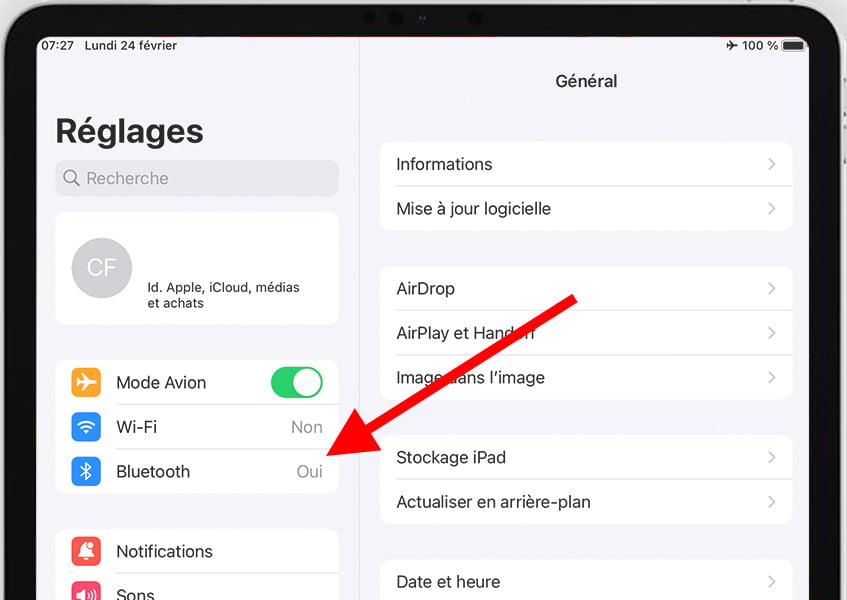
Task: Open the Stockage iPad chevron
Action: (x=771, y=457)
